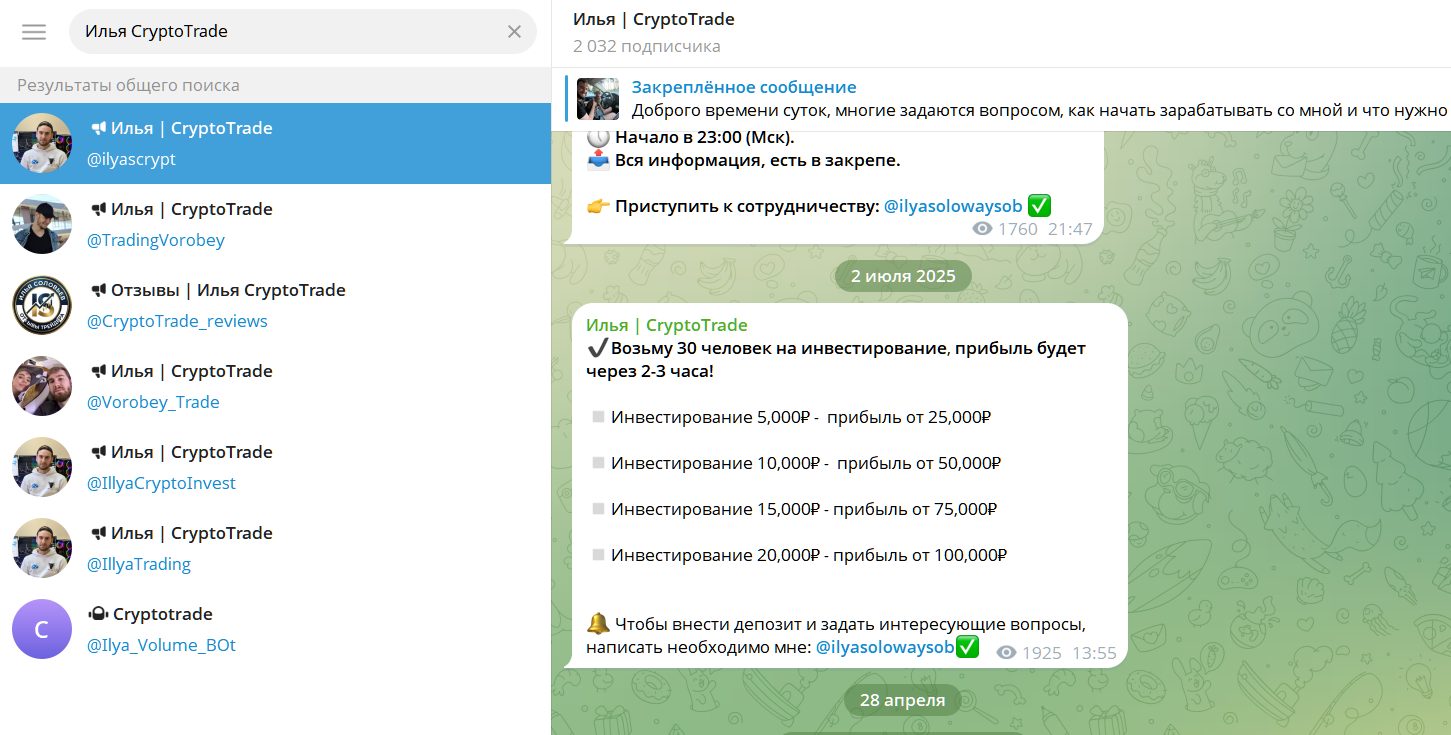The image size is (1451, 735).
Task: Click the bot icon beside Cryptotrade
Action: pos(98,614)
